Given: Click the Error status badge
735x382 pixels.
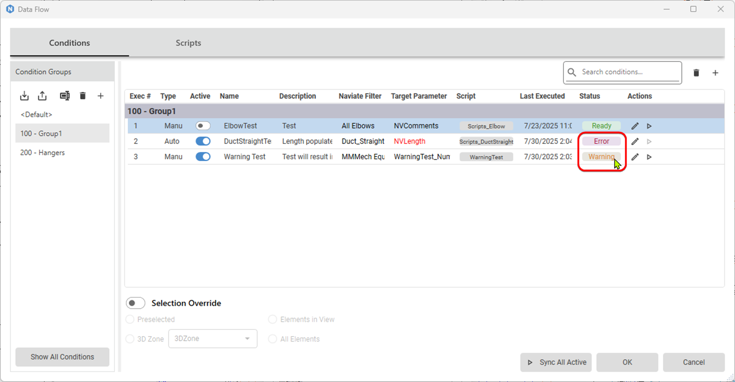Looking at the screenshot, I should click(x=601, y=141).
